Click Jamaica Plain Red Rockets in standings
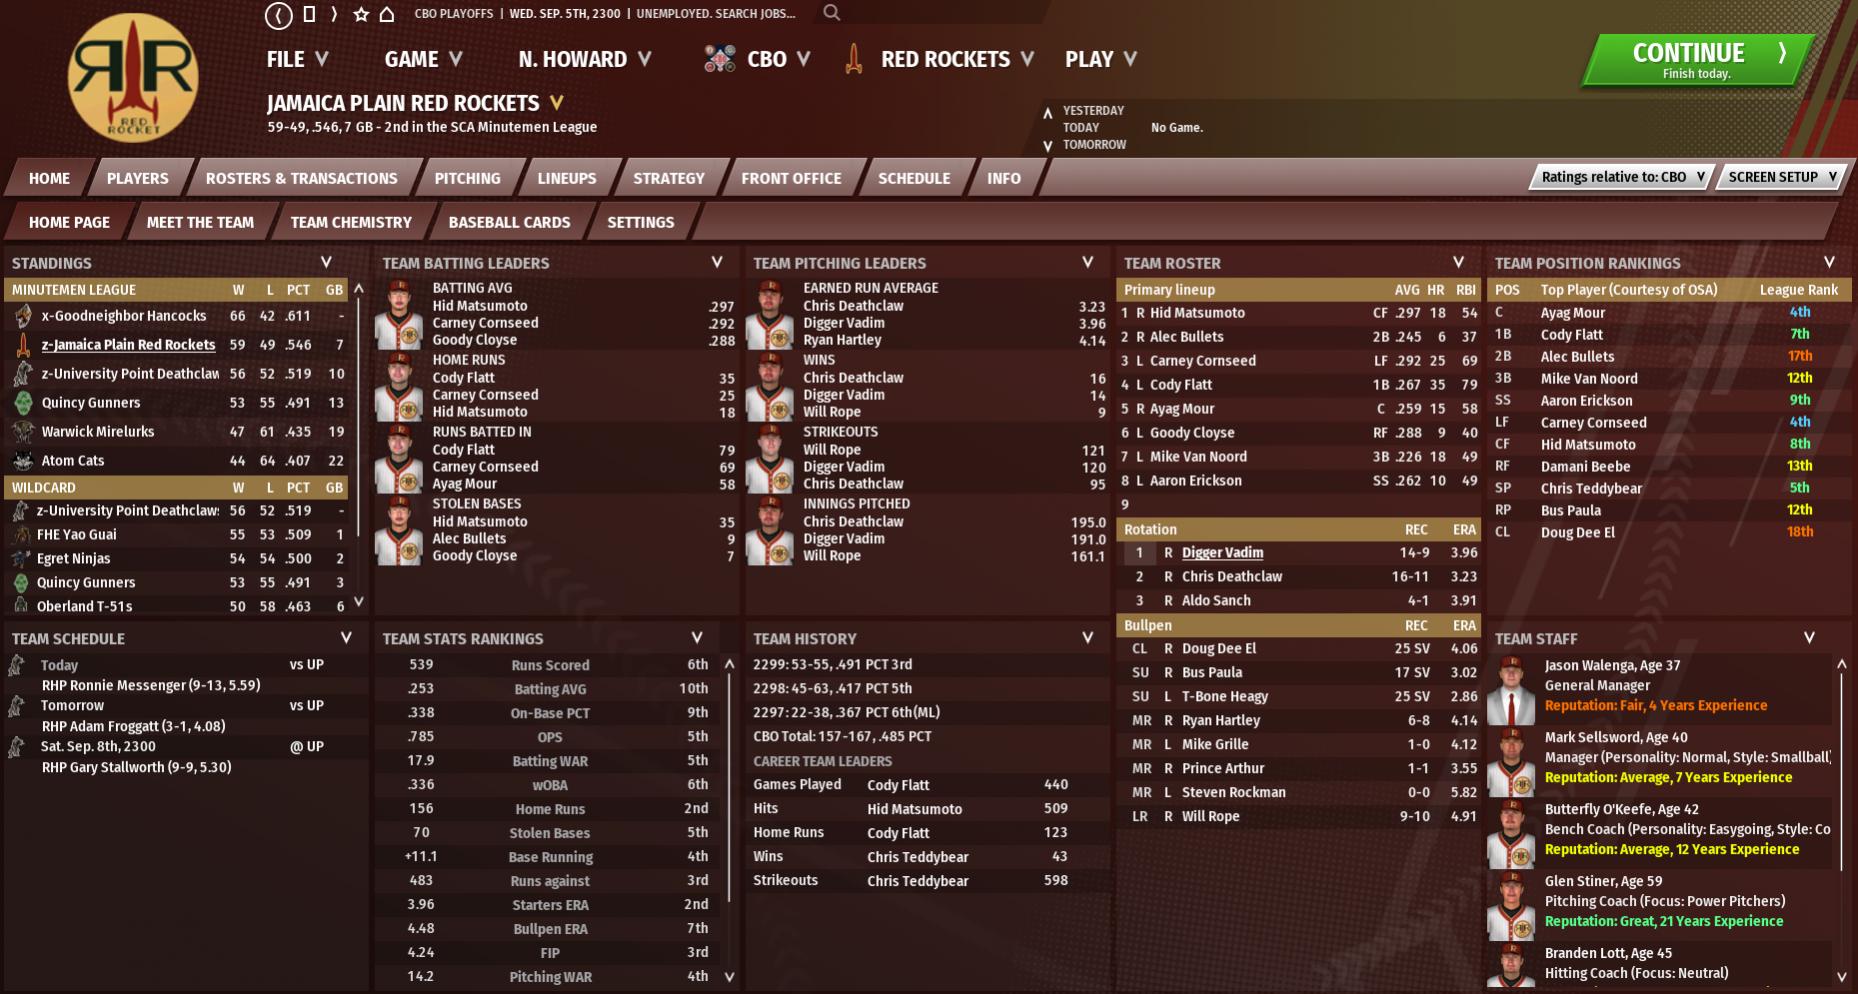Image resolution: width=1858 pixels, height=994 pixels. point(128,345)
